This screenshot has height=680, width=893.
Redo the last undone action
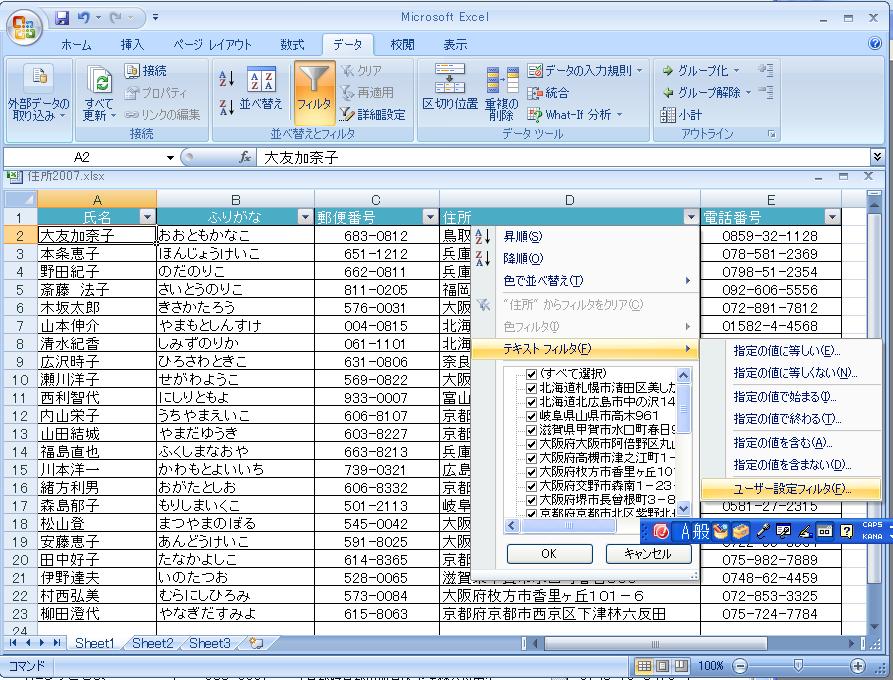[x=116, y=18]
